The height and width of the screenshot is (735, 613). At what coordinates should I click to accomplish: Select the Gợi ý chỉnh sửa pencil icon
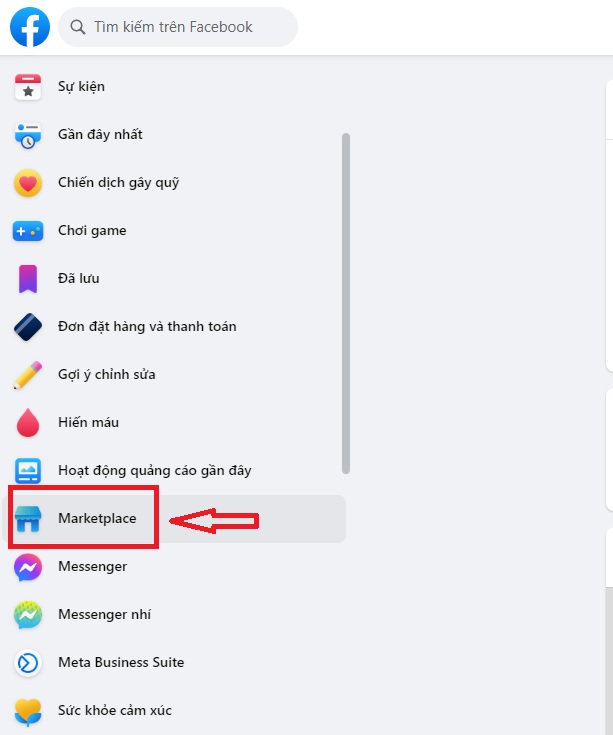click(x=28, y=375)
